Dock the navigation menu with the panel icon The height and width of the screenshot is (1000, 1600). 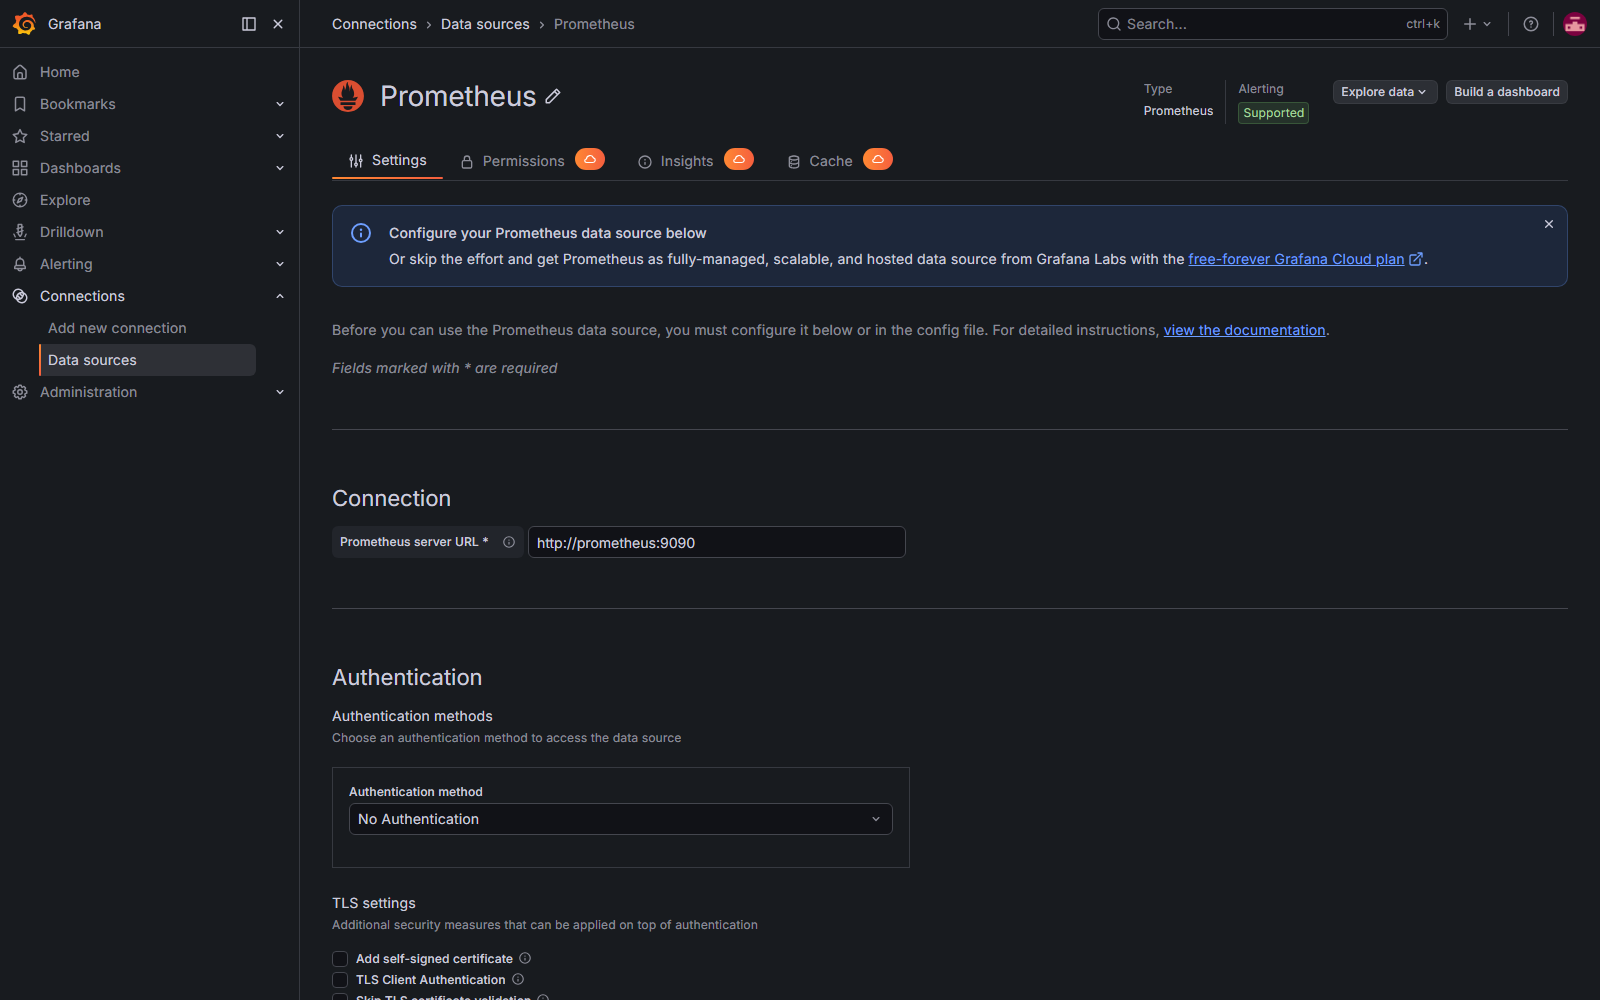click(x=249, y=24)
